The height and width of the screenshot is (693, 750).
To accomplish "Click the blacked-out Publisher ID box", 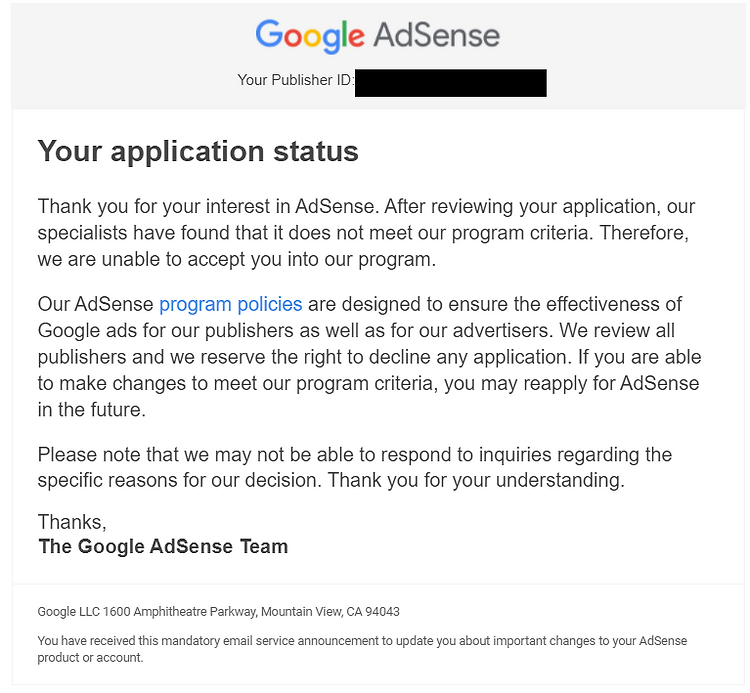I will [451, 83].
